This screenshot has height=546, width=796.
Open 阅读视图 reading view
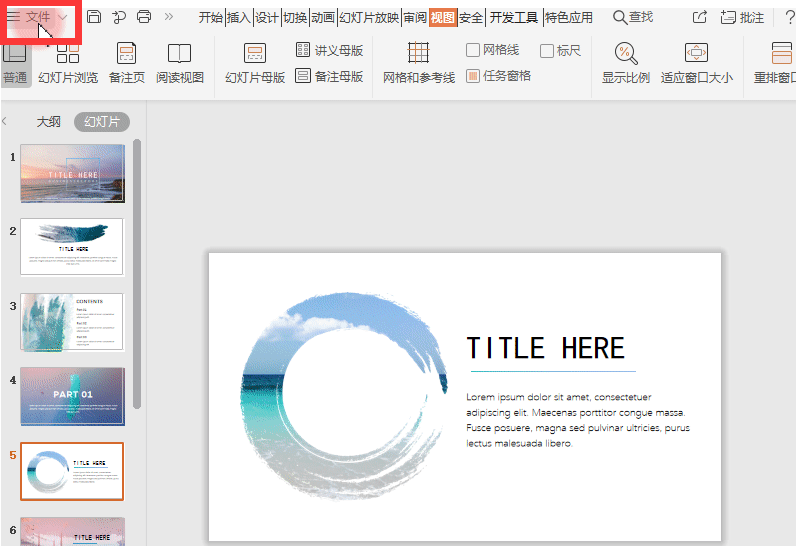[x=180, y=62]
